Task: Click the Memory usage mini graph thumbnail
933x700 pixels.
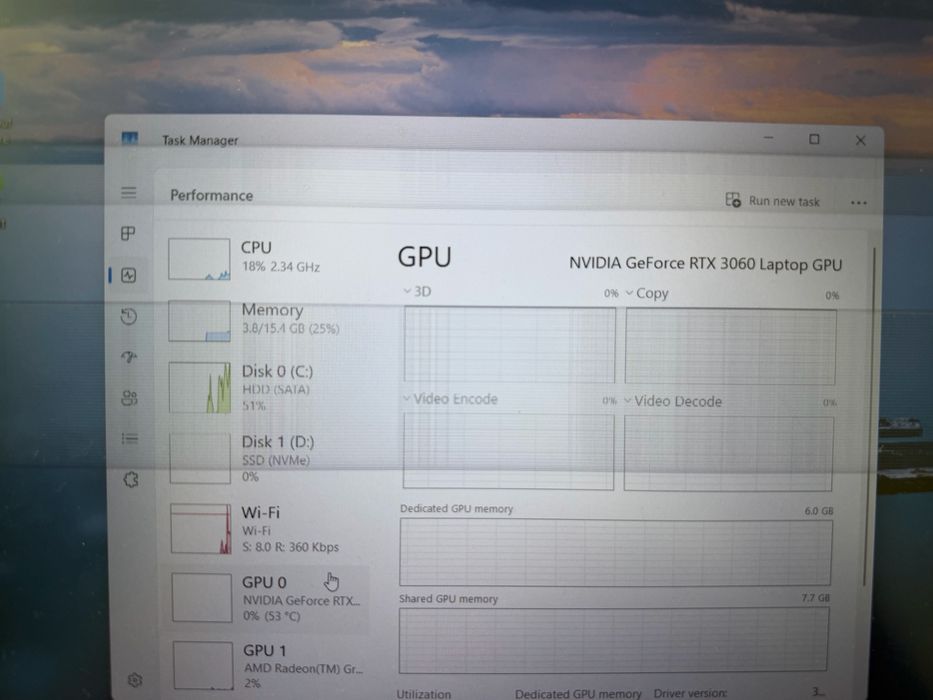Action: point(199,321)
